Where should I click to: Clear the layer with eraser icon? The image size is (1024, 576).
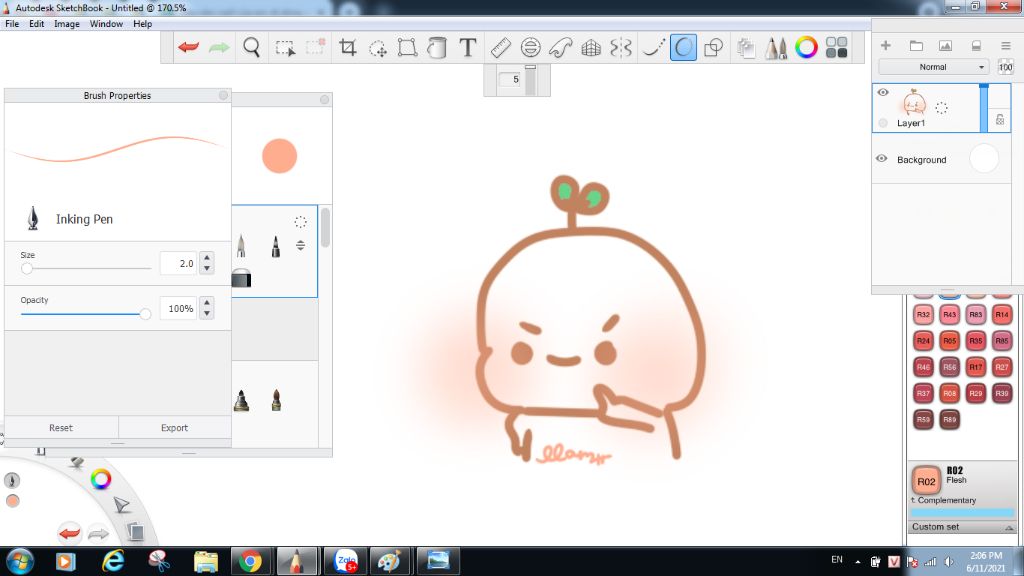click(976, 45)
